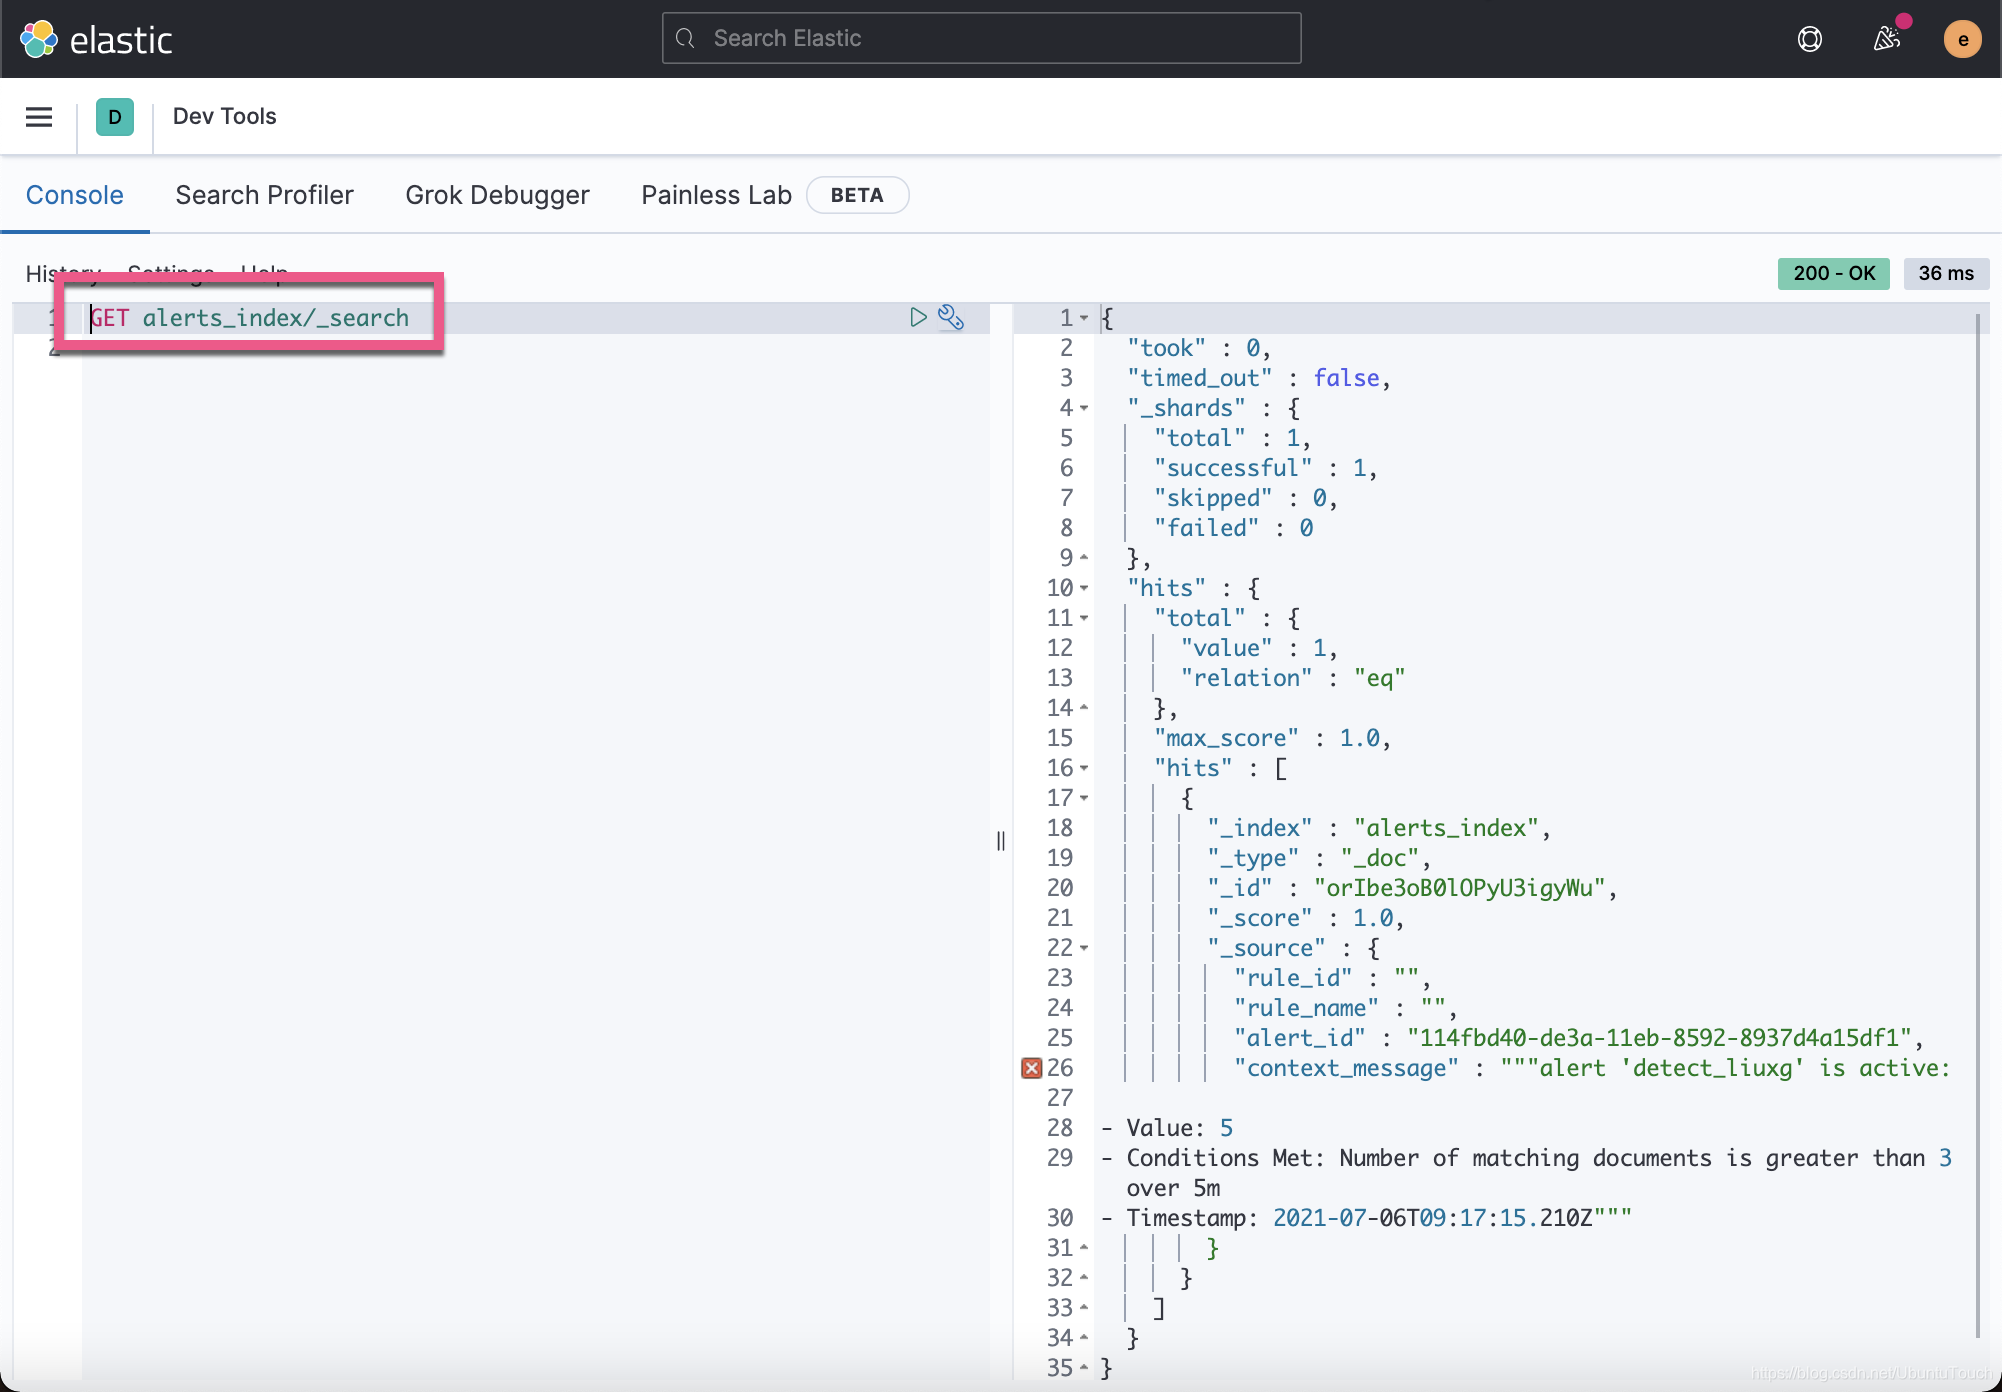Switch to the Search Profiler tab
The image size is (2002, 1392).
coord(264,195)
